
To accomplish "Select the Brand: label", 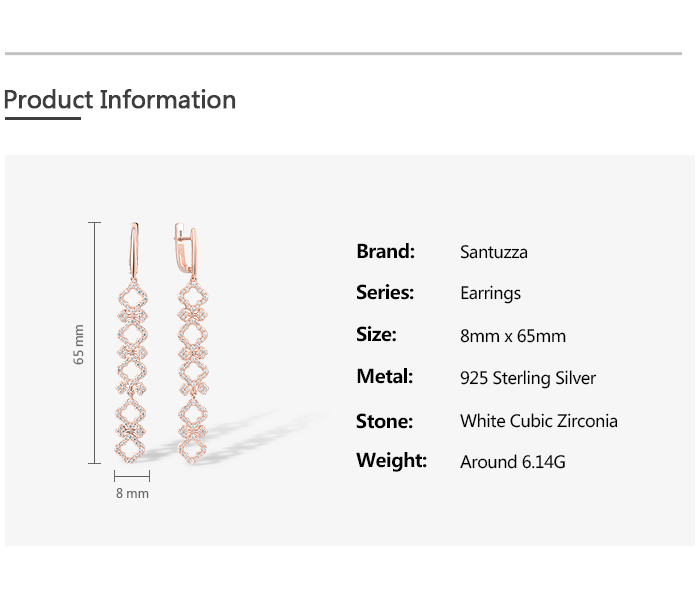I will (385, 251).
